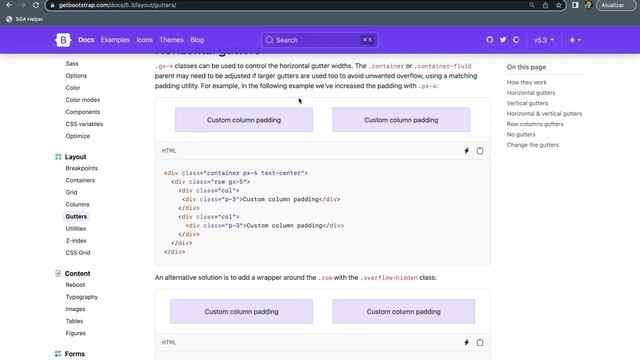Open the Figures sidebar link
The image size is (640, 360).
[x=76, y=333]
